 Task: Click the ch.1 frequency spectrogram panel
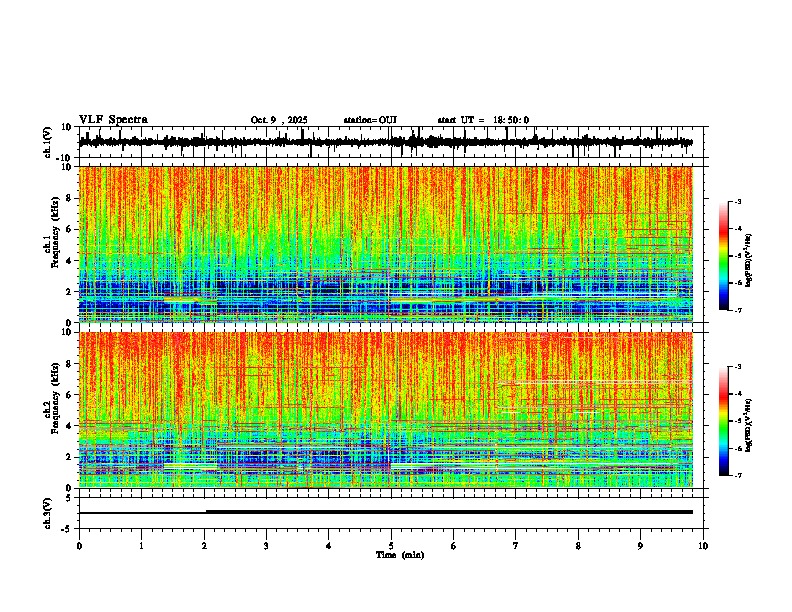pyautogui.click(x=385, y=244)
